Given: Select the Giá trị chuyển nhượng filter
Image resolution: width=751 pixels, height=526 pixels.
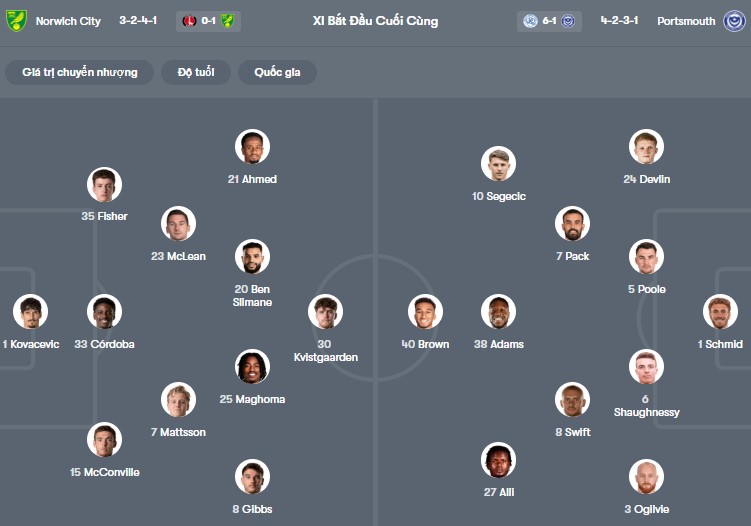Looking at the screenshot, I should (x=80, y=72).
